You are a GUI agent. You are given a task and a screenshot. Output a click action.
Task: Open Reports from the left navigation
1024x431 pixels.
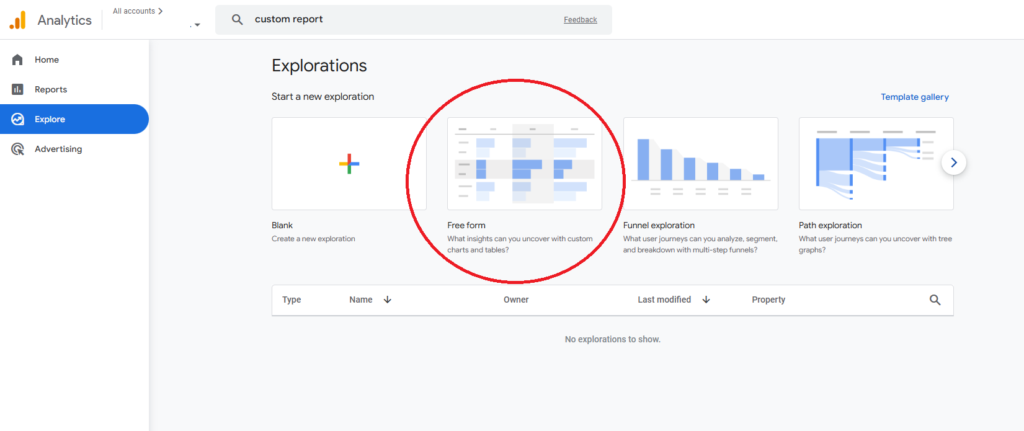(x=51, y=90)
